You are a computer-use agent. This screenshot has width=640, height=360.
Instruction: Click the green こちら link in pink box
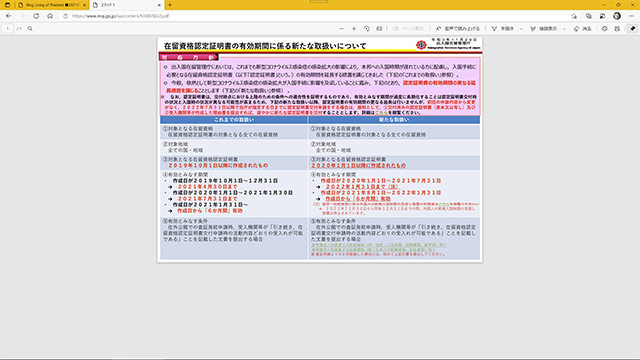(381, 112)
